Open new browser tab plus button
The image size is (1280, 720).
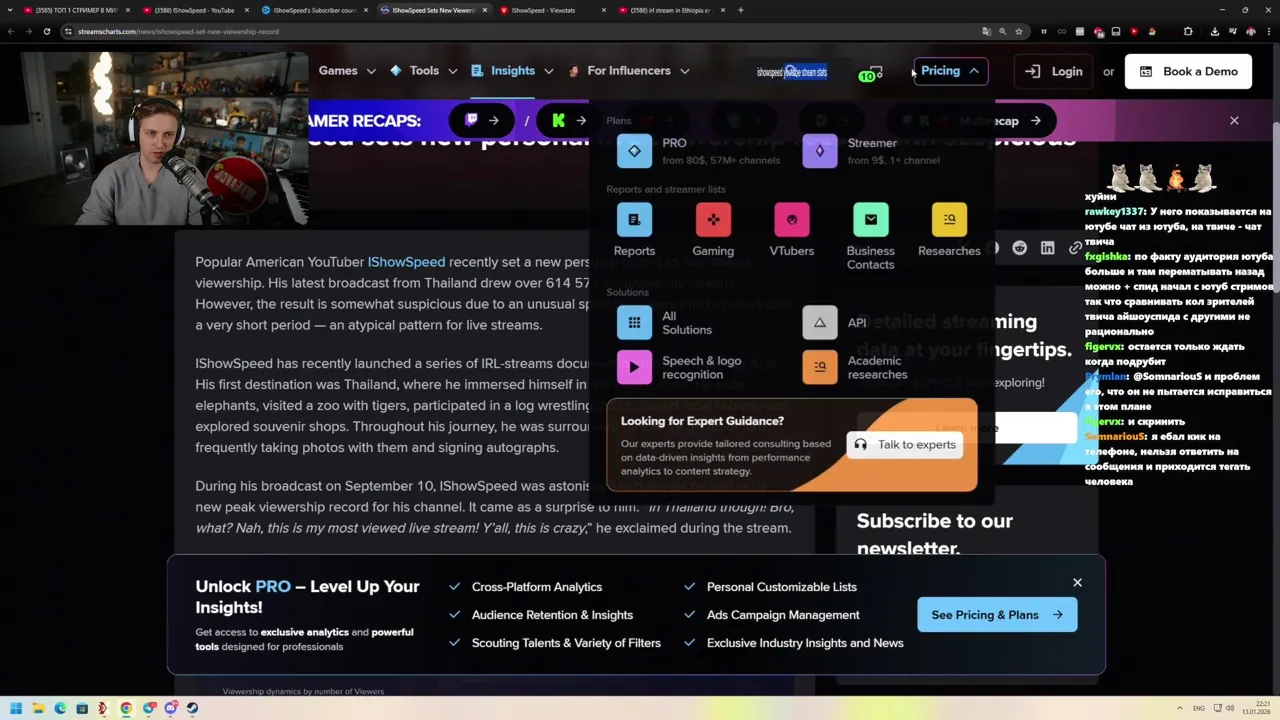tap(741, 10)
